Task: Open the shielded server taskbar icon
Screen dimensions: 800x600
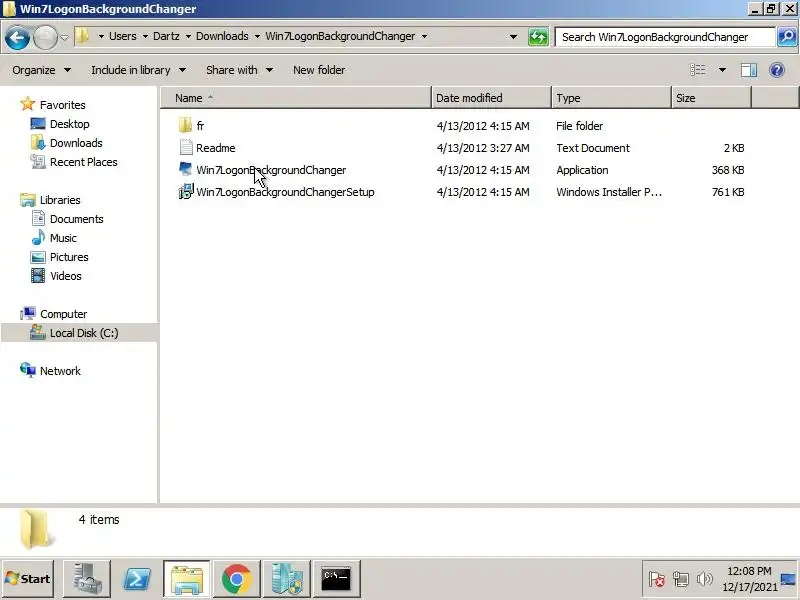Action: point(287,579)
